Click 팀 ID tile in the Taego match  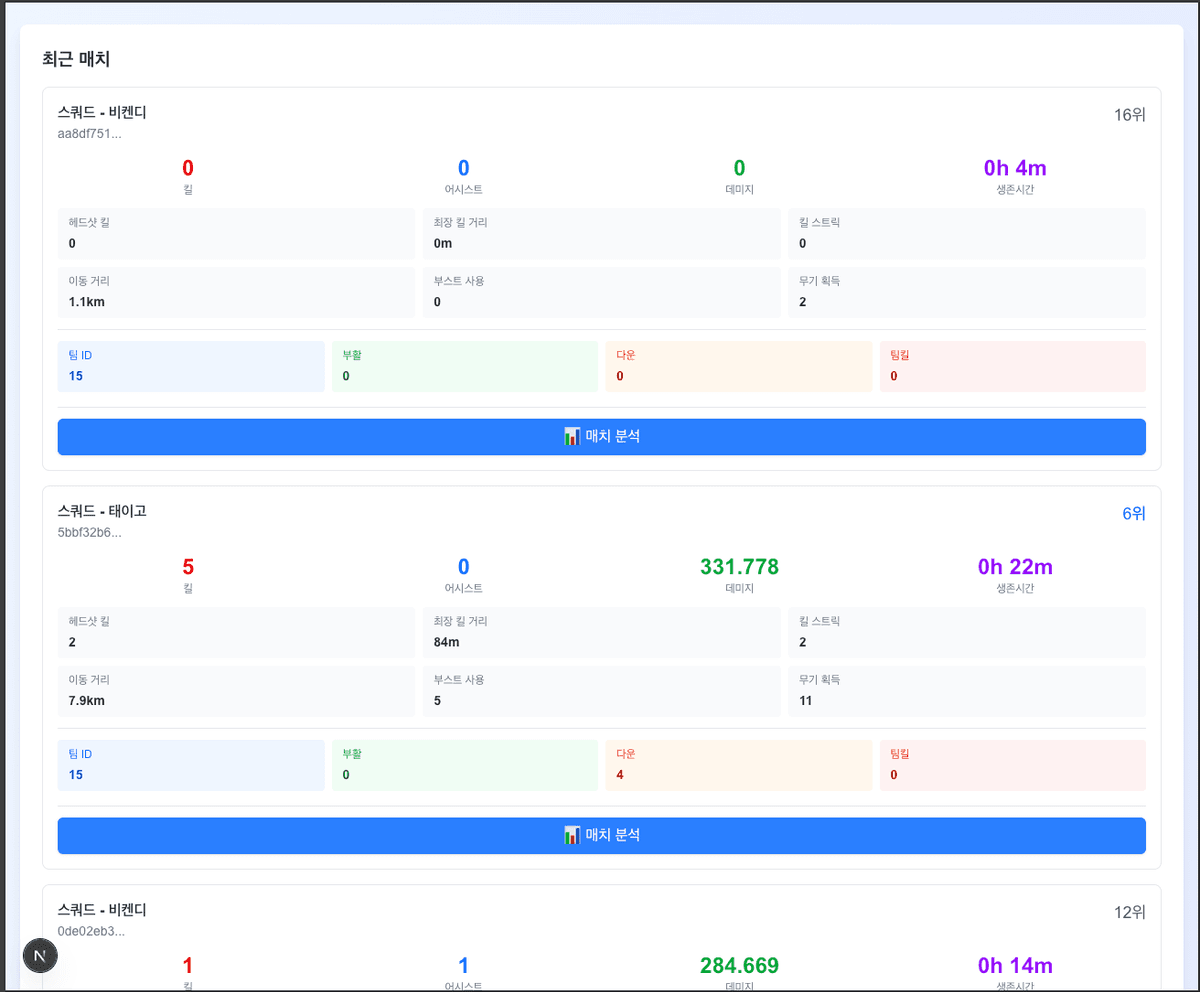coord(191,765)
